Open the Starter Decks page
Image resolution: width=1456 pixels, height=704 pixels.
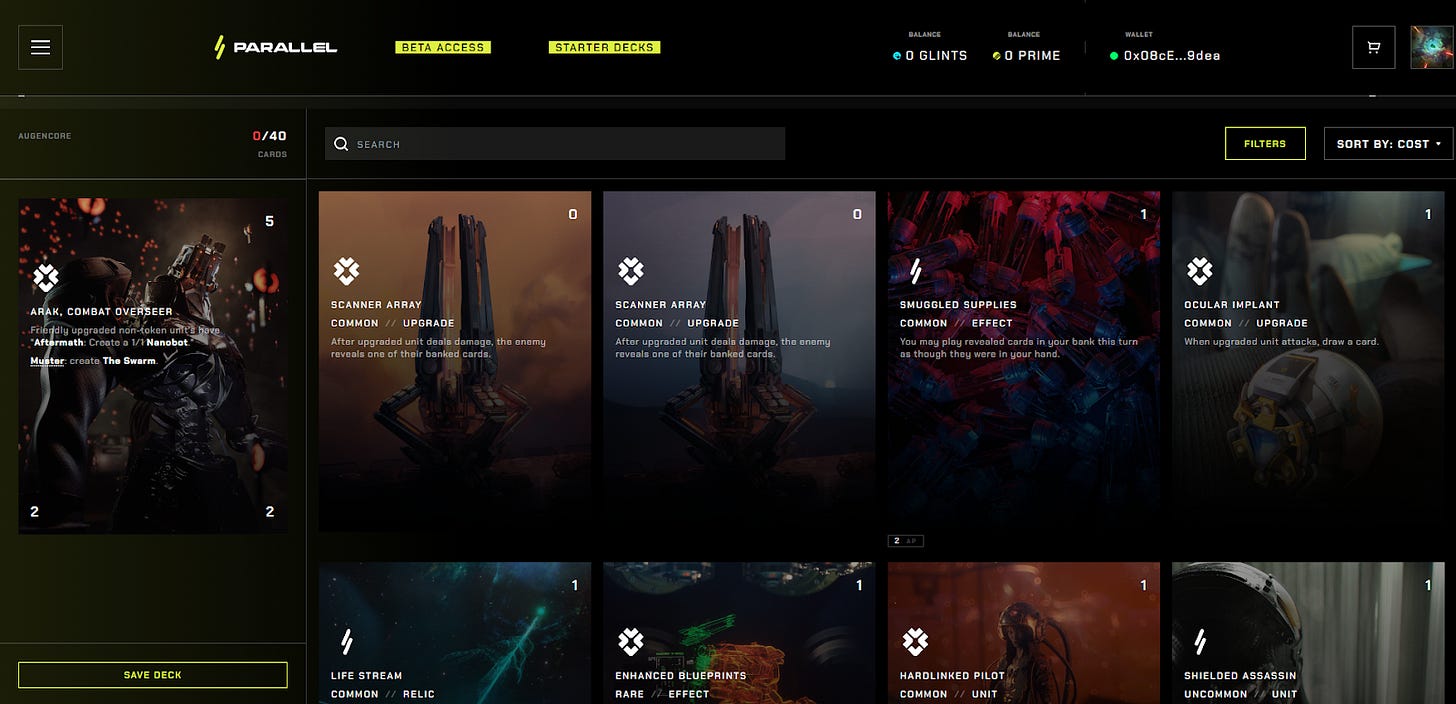click(x=604, y=47)
